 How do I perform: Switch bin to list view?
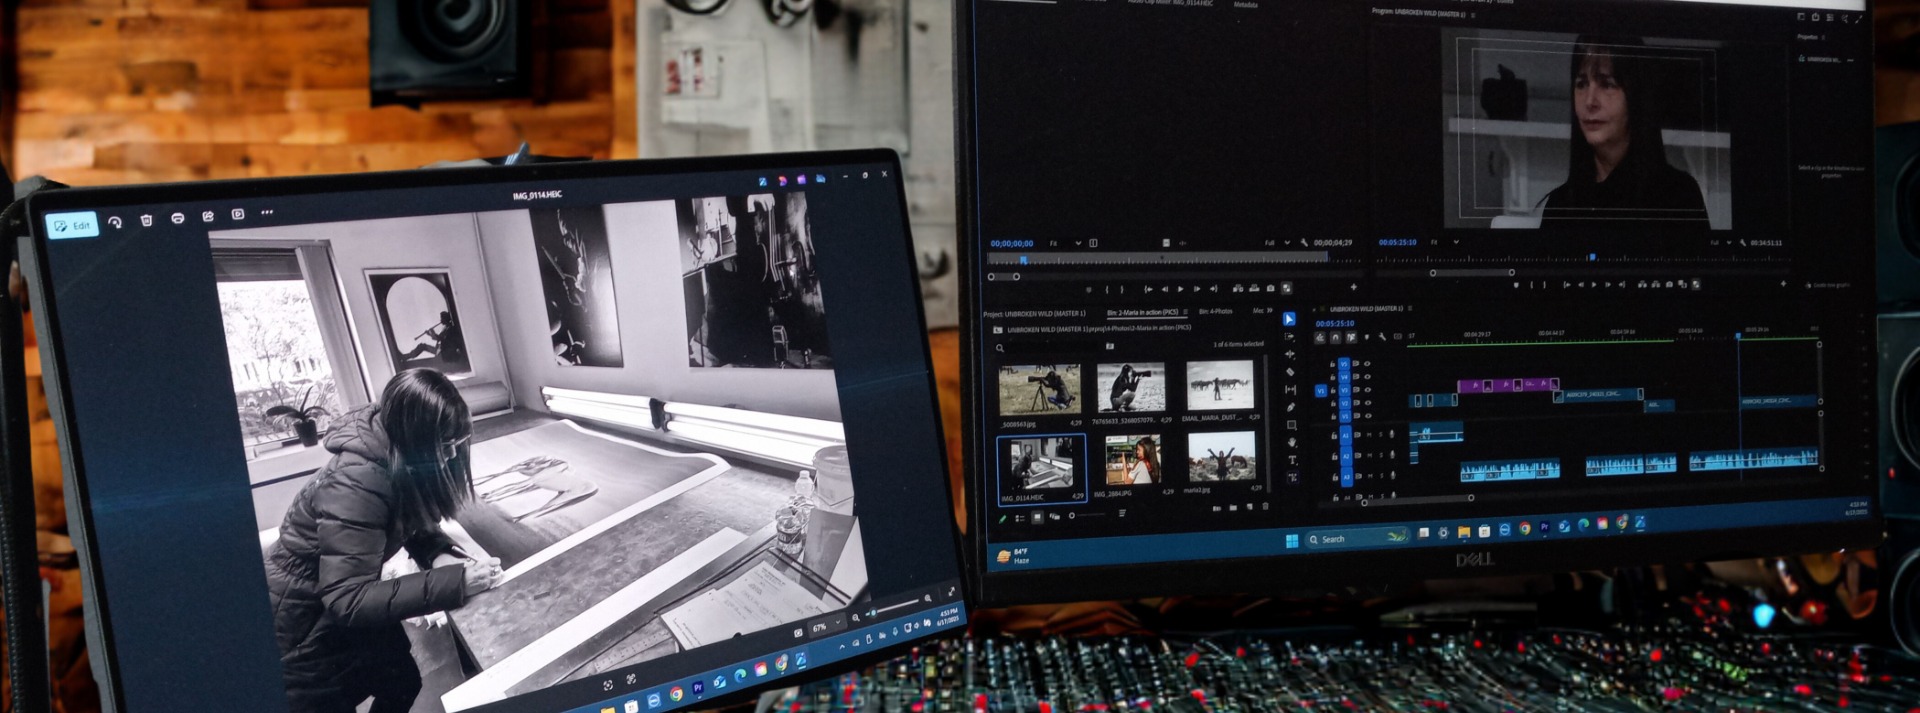click(1019, 518)
